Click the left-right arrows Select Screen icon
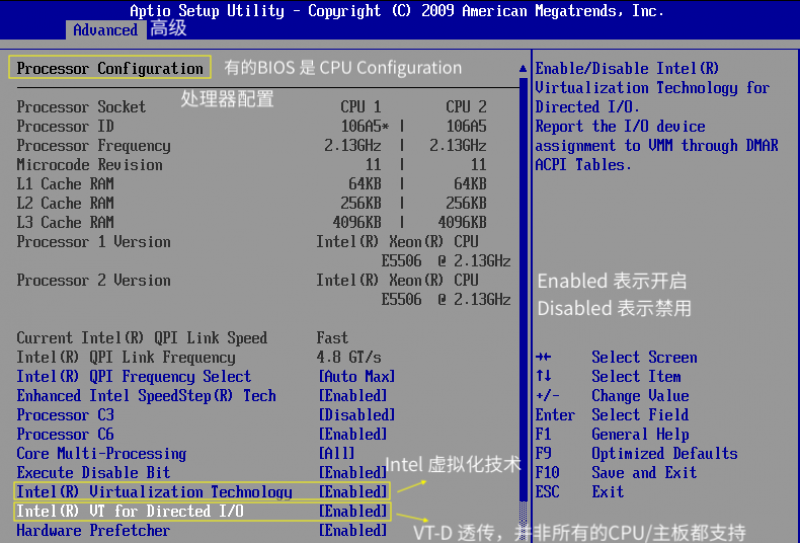 pyautogui.click(x=543, y=358)
